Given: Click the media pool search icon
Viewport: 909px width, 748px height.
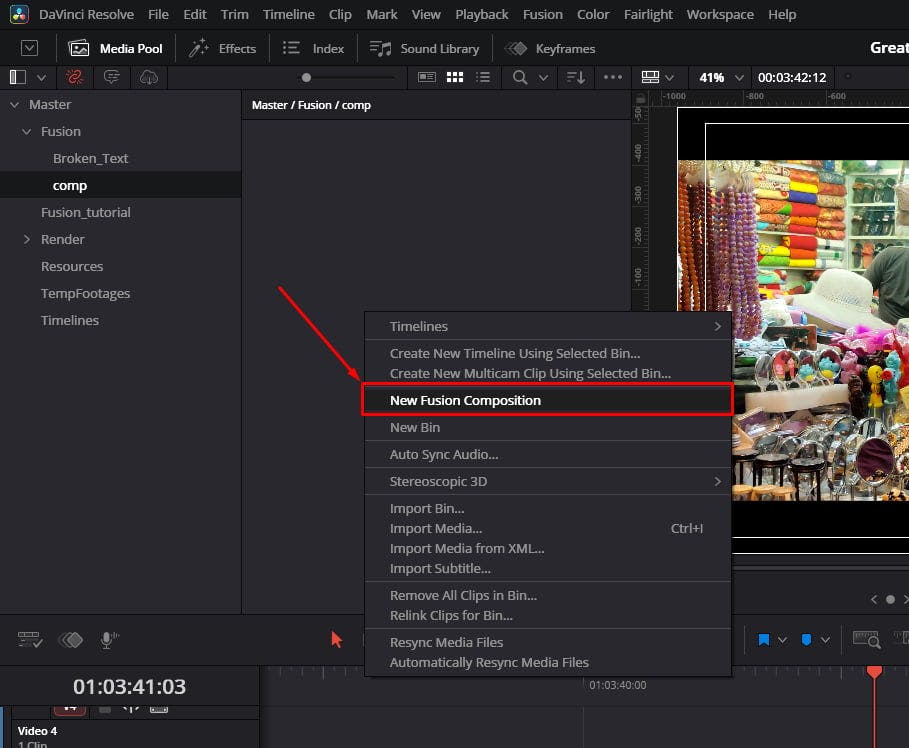Looking at the screenshot, I should [x=520, y=77].
